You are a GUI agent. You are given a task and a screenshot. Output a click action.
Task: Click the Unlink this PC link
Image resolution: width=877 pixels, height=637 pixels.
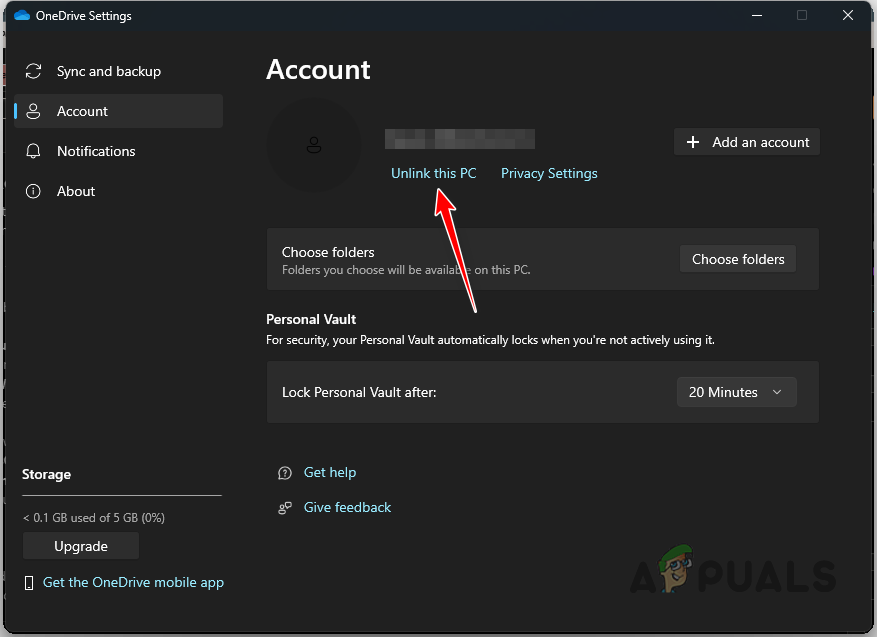coord(434,173)
